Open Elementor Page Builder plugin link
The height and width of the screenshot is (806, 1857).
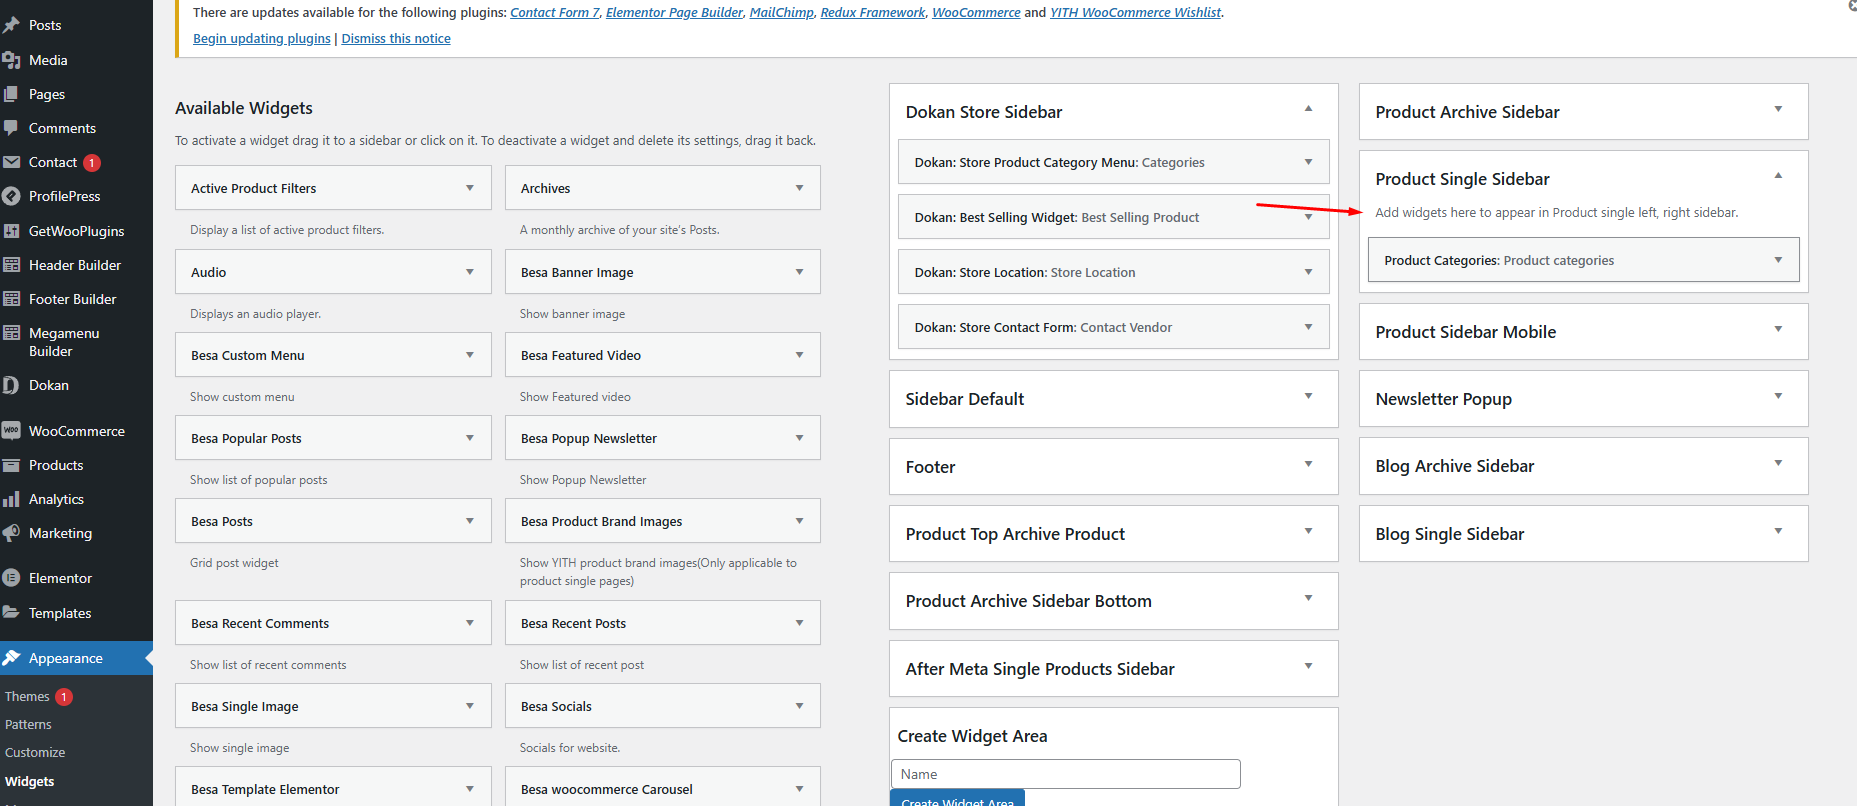674,12
